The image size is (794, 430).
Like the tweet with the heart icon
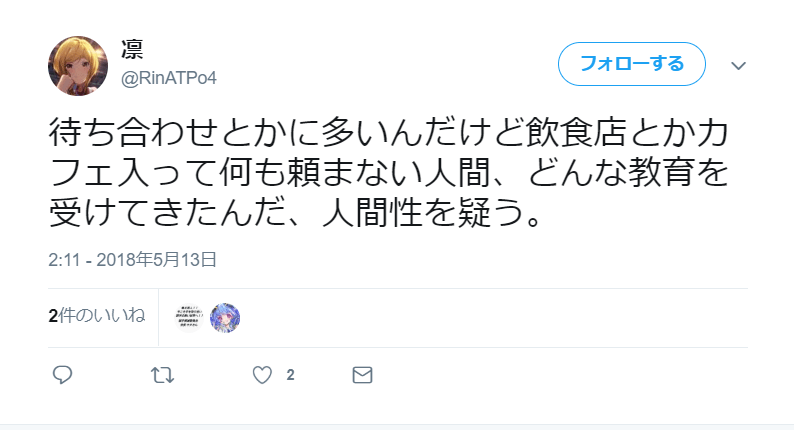tap(262, 375)
